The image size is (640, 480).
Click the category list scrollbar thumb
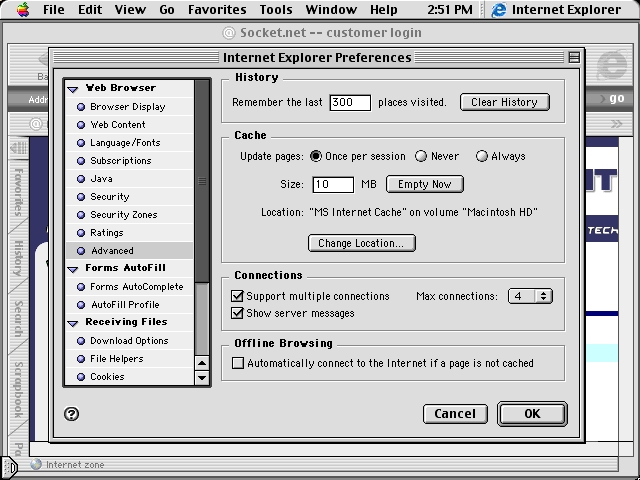click(x=202, y=180)
